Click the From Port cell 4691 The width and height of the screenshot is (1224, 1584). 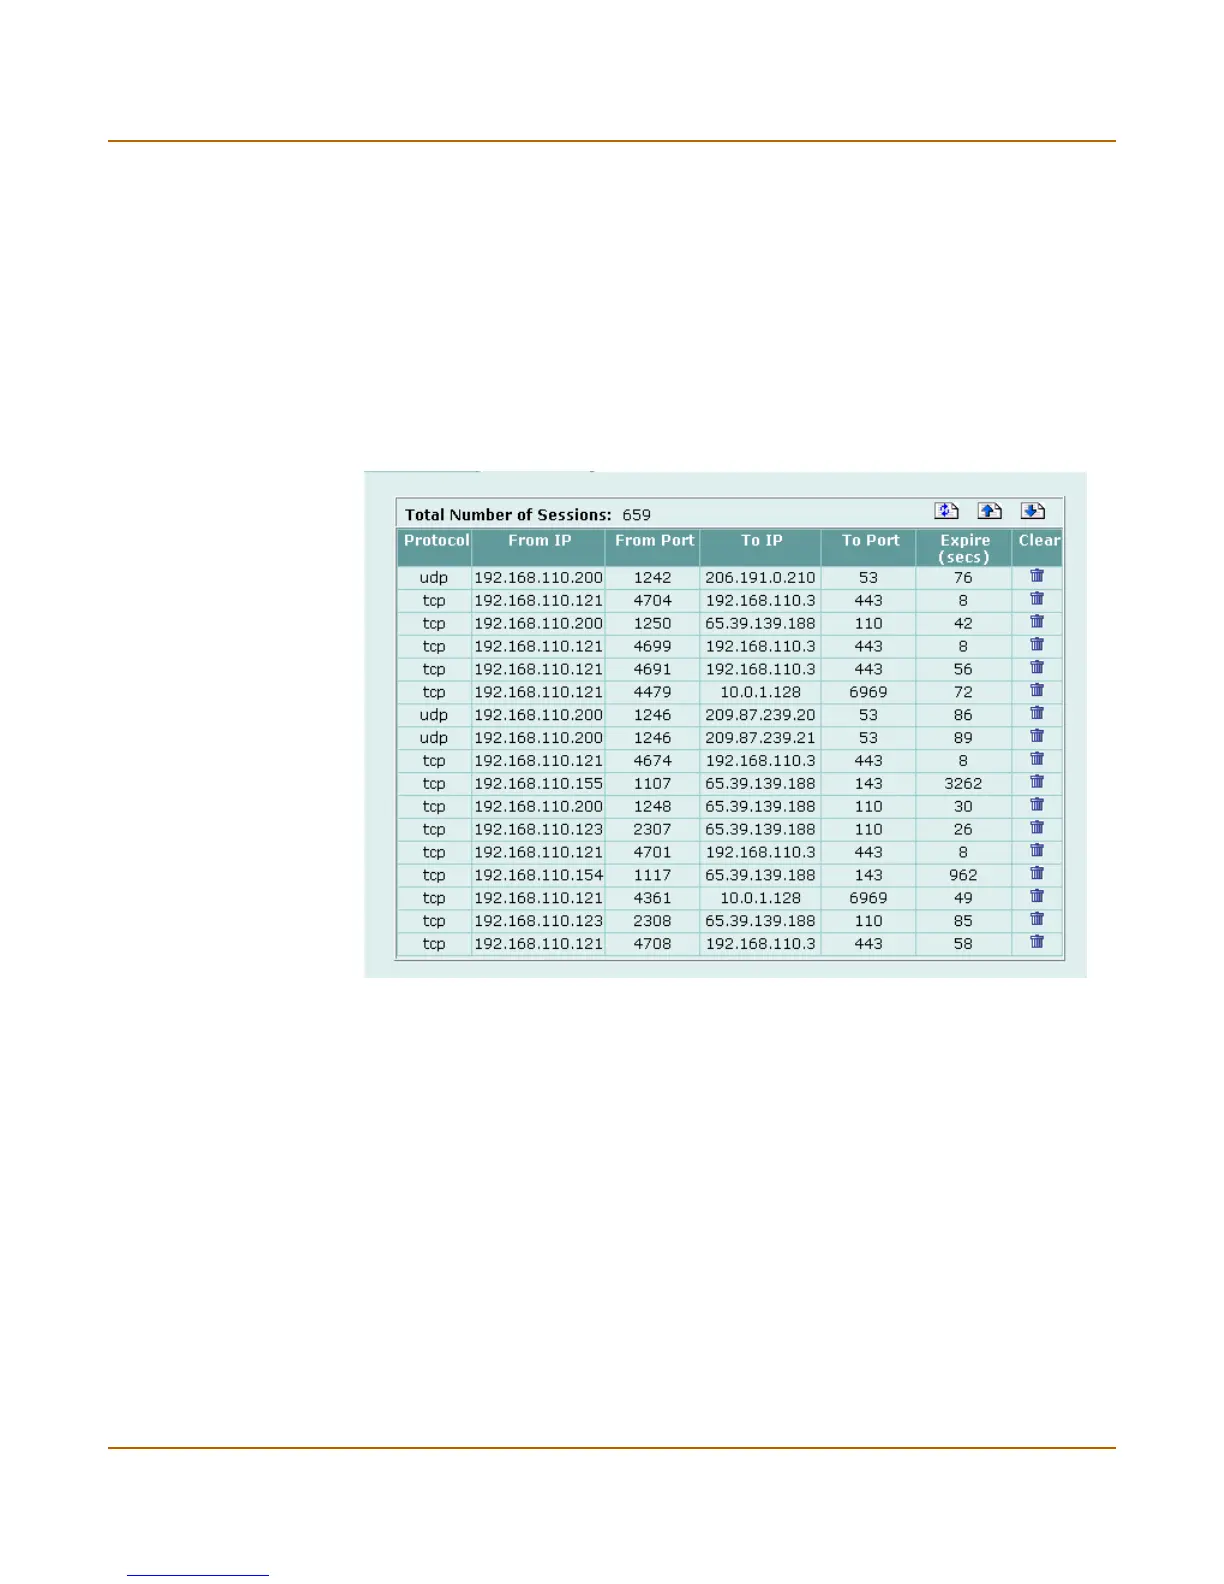click(x=652, y=669)
